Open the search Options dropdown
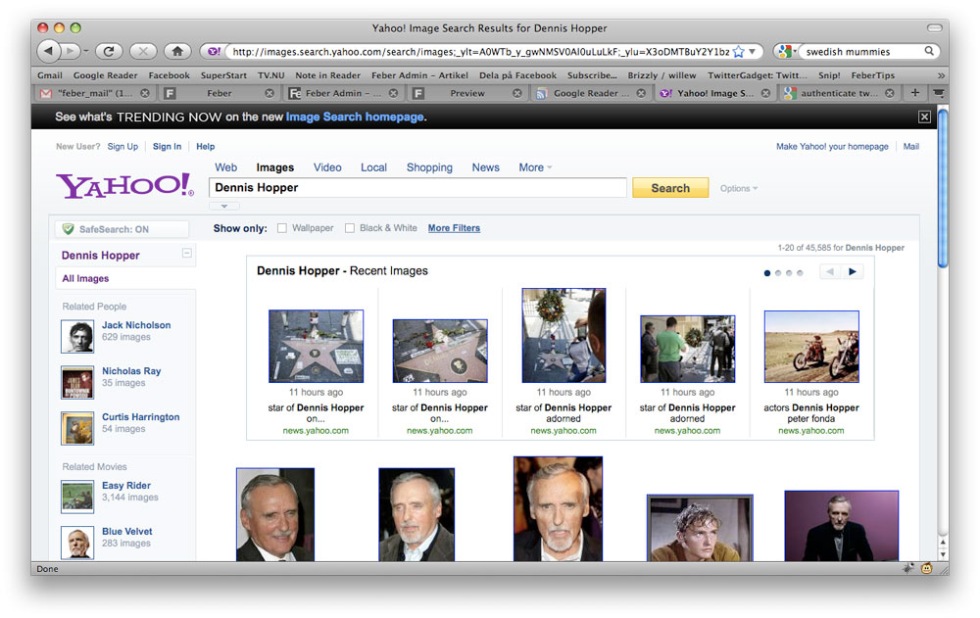The width and height of the screenshot is (980, 618). (x=739, y=188)
